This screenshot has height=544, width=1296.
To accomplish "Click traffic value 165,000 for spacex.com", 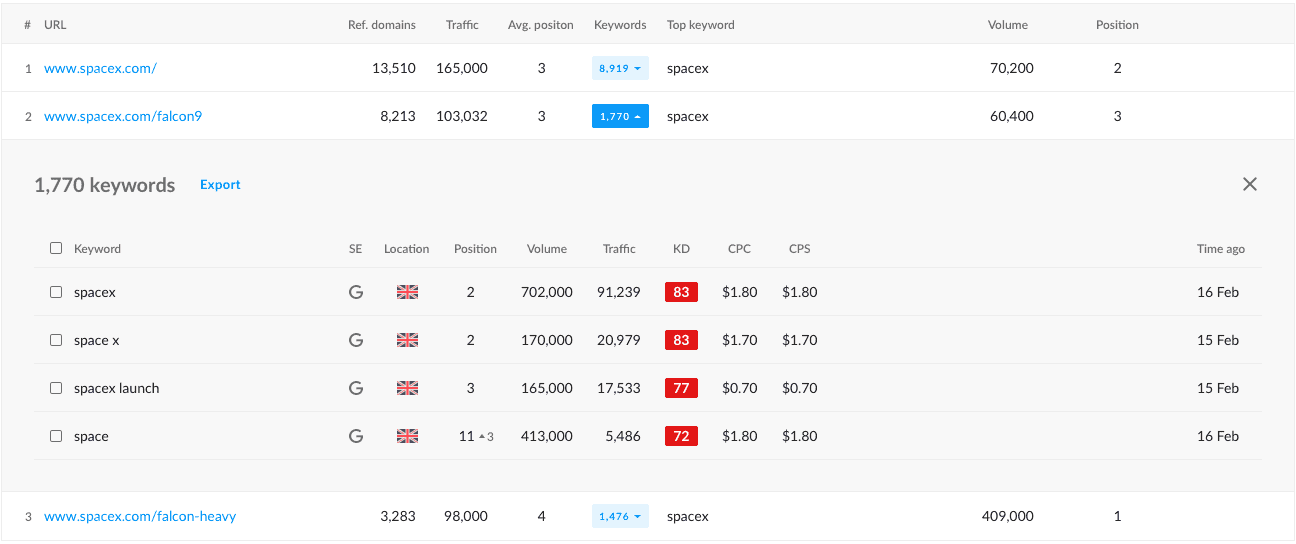I will (x=462, y=68).
